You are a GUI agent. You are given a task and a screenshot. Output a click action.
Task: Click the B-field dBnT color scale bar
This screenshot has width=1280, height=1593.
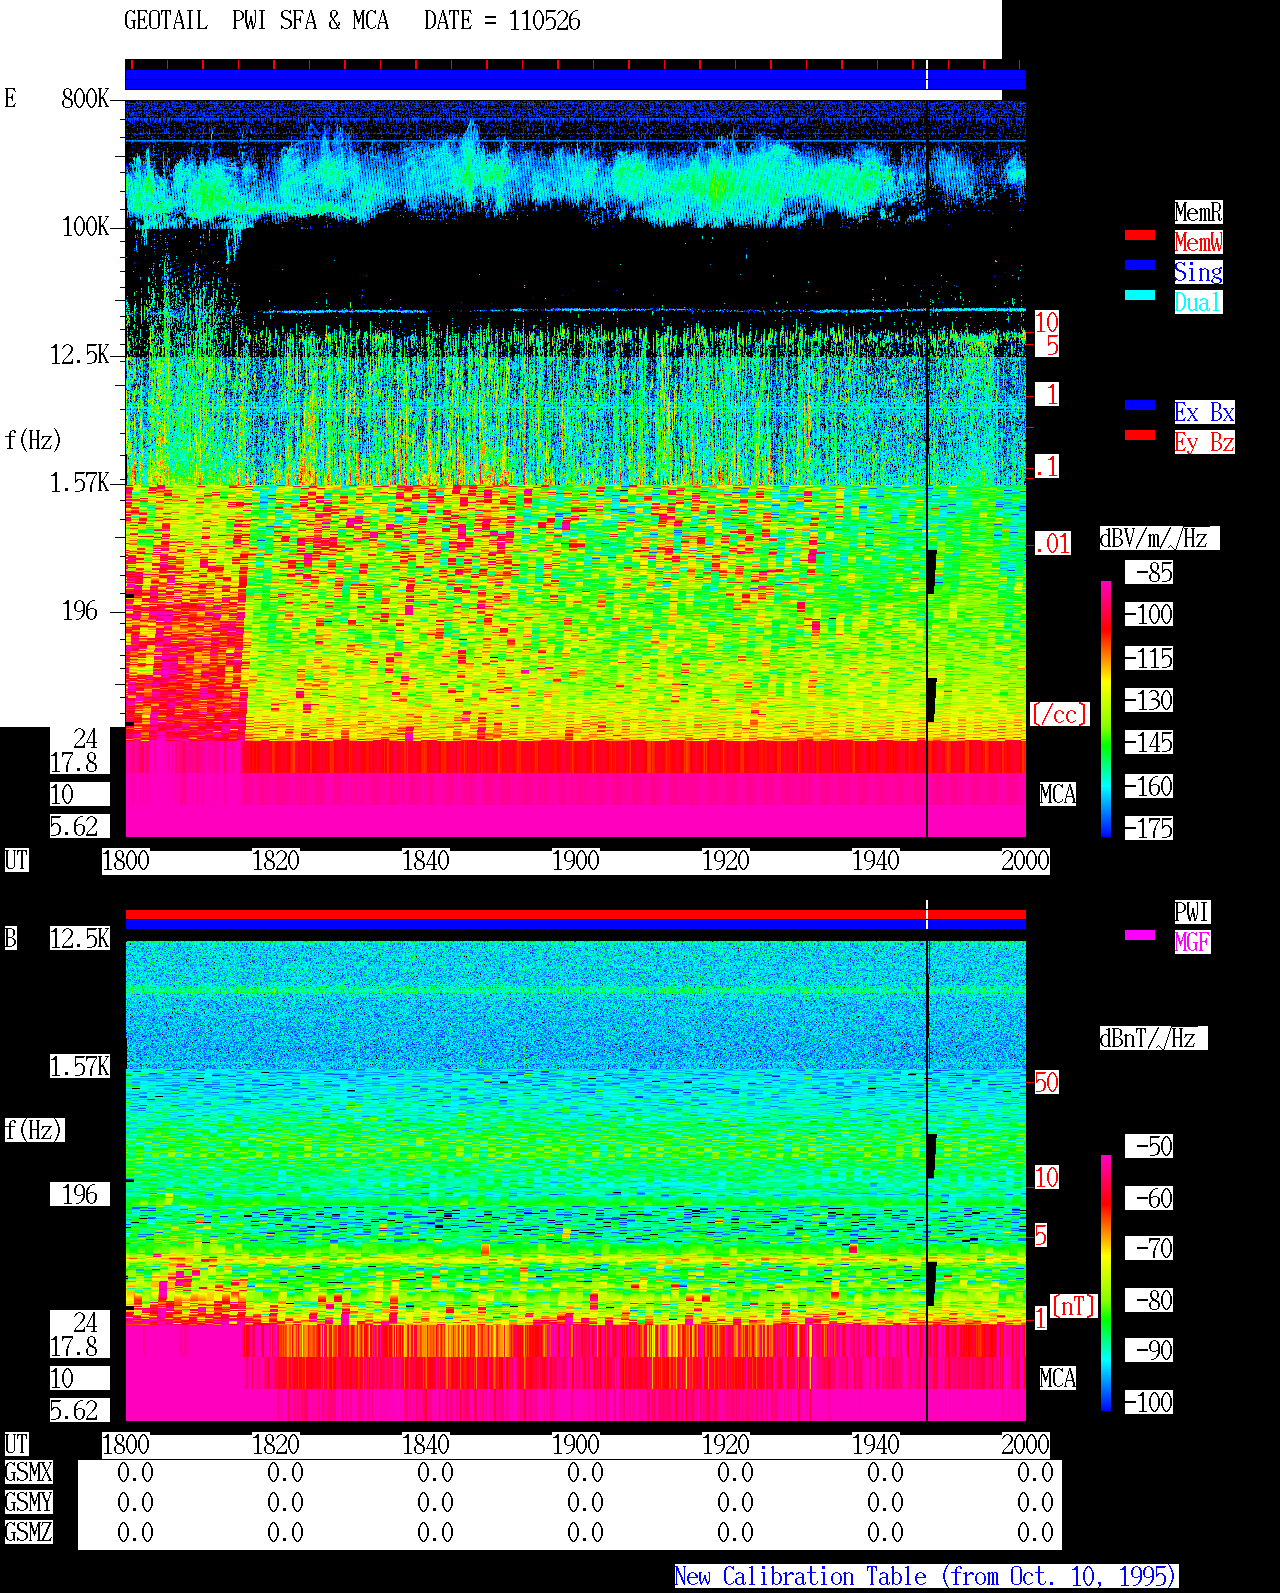tap(1106, 1283)
